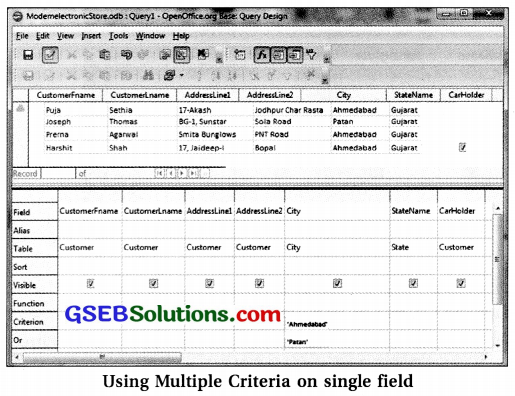Toggle the Edit Data toolbar button
This screenshot has height=396, width=515.
point(50,55)
